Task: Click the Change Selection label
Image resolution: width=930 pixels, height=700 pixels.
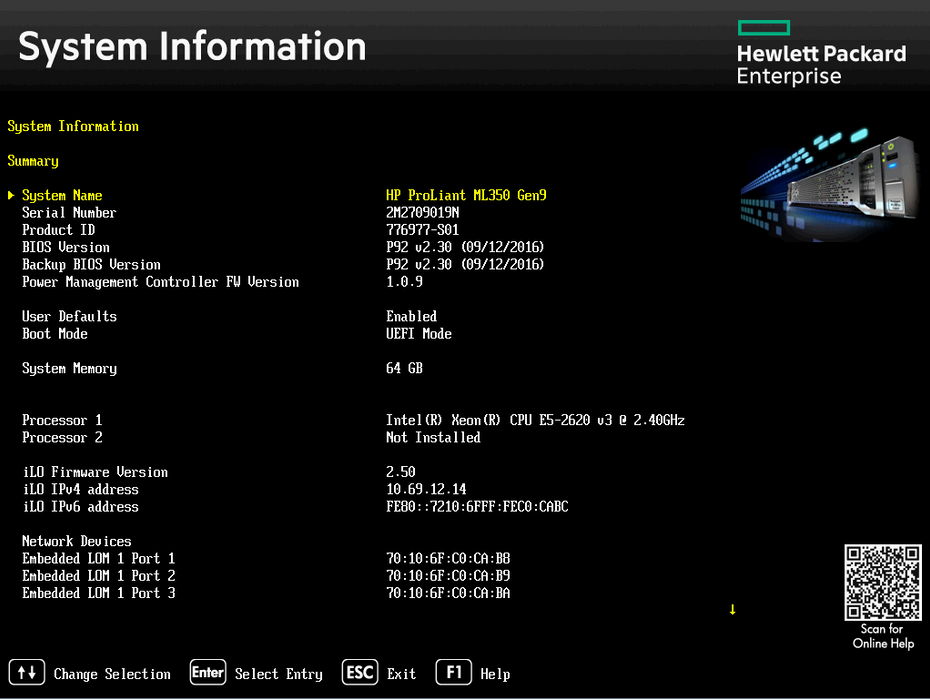Action: click(112, 674)
